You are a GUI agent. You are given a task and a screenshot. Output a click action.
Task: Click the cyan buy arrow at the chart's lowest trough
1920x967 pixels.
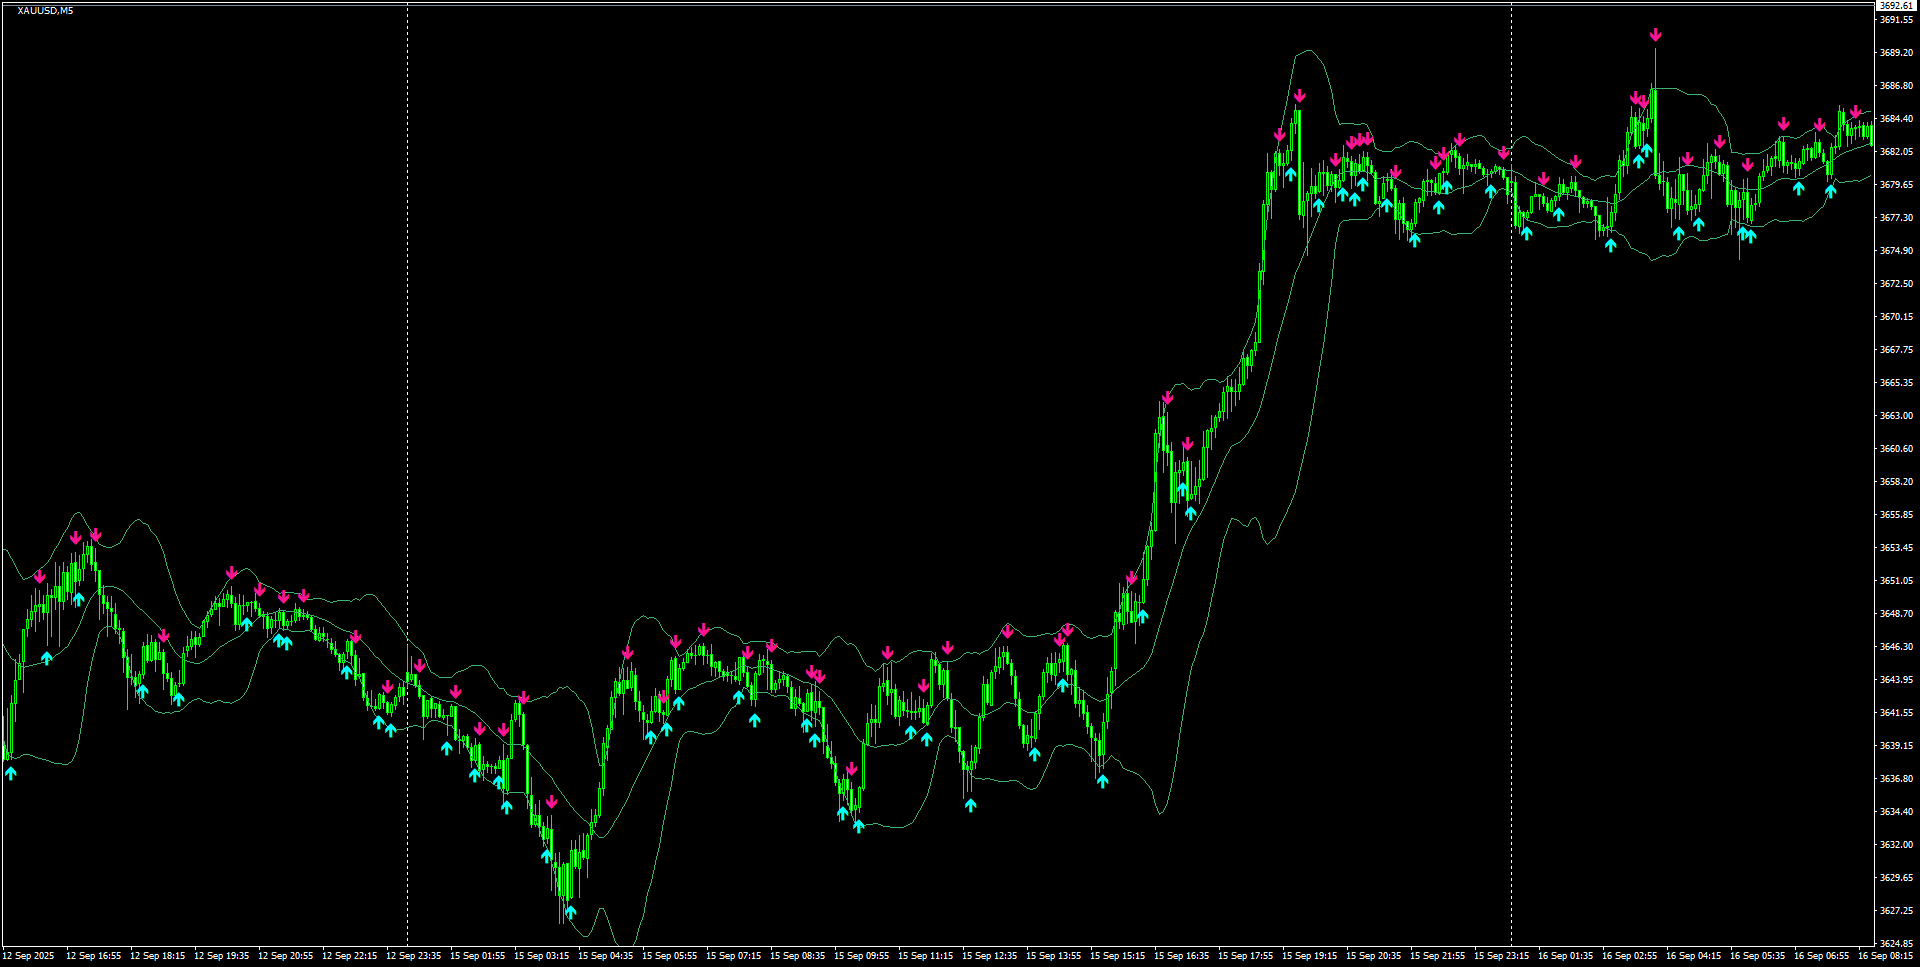pyautogui.click(x=570, y=912)
